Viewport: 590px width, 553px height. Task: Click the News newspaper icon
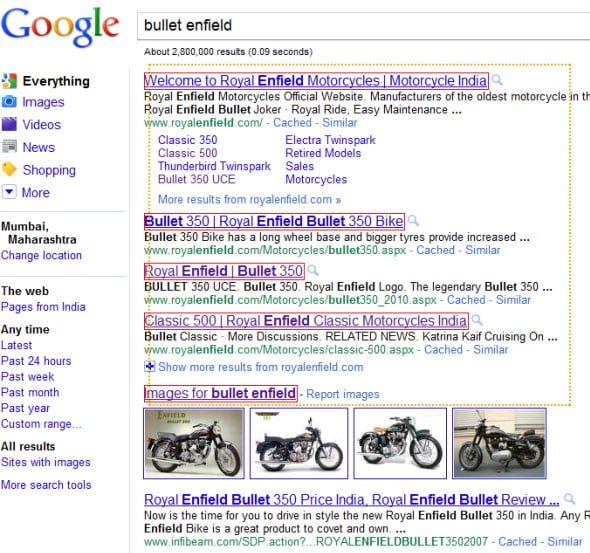tap(9, 146)
